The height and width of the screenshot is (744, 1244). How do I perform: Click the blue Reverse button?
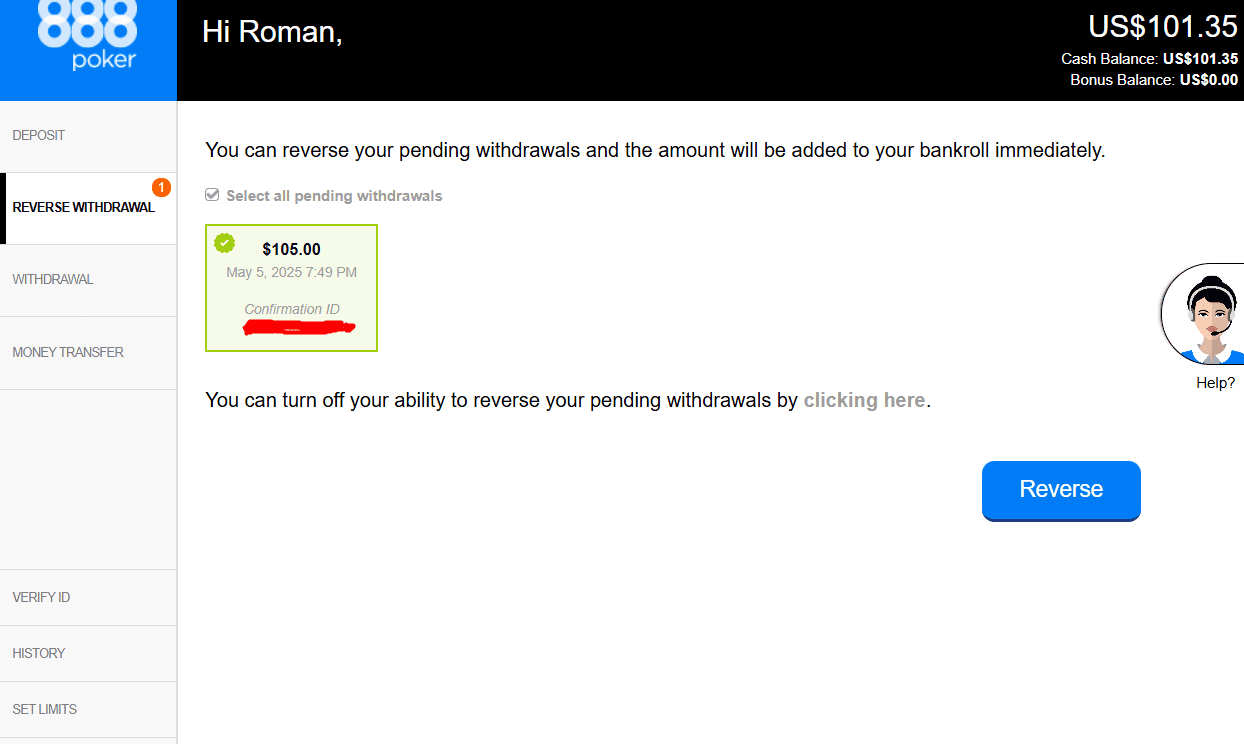tap(1061, 490)
